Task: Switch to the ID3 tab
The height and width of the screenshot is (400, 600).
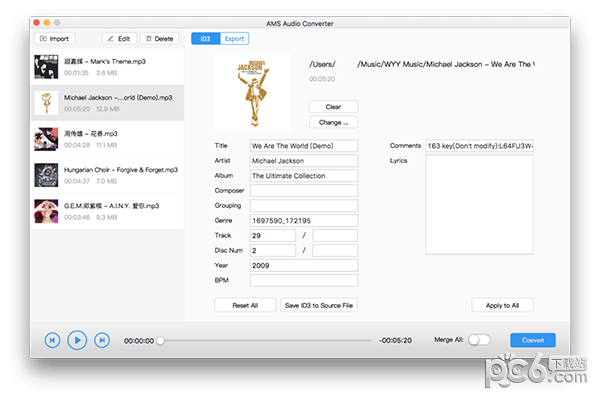Action: pyautogui.click(x=205, y=39)
